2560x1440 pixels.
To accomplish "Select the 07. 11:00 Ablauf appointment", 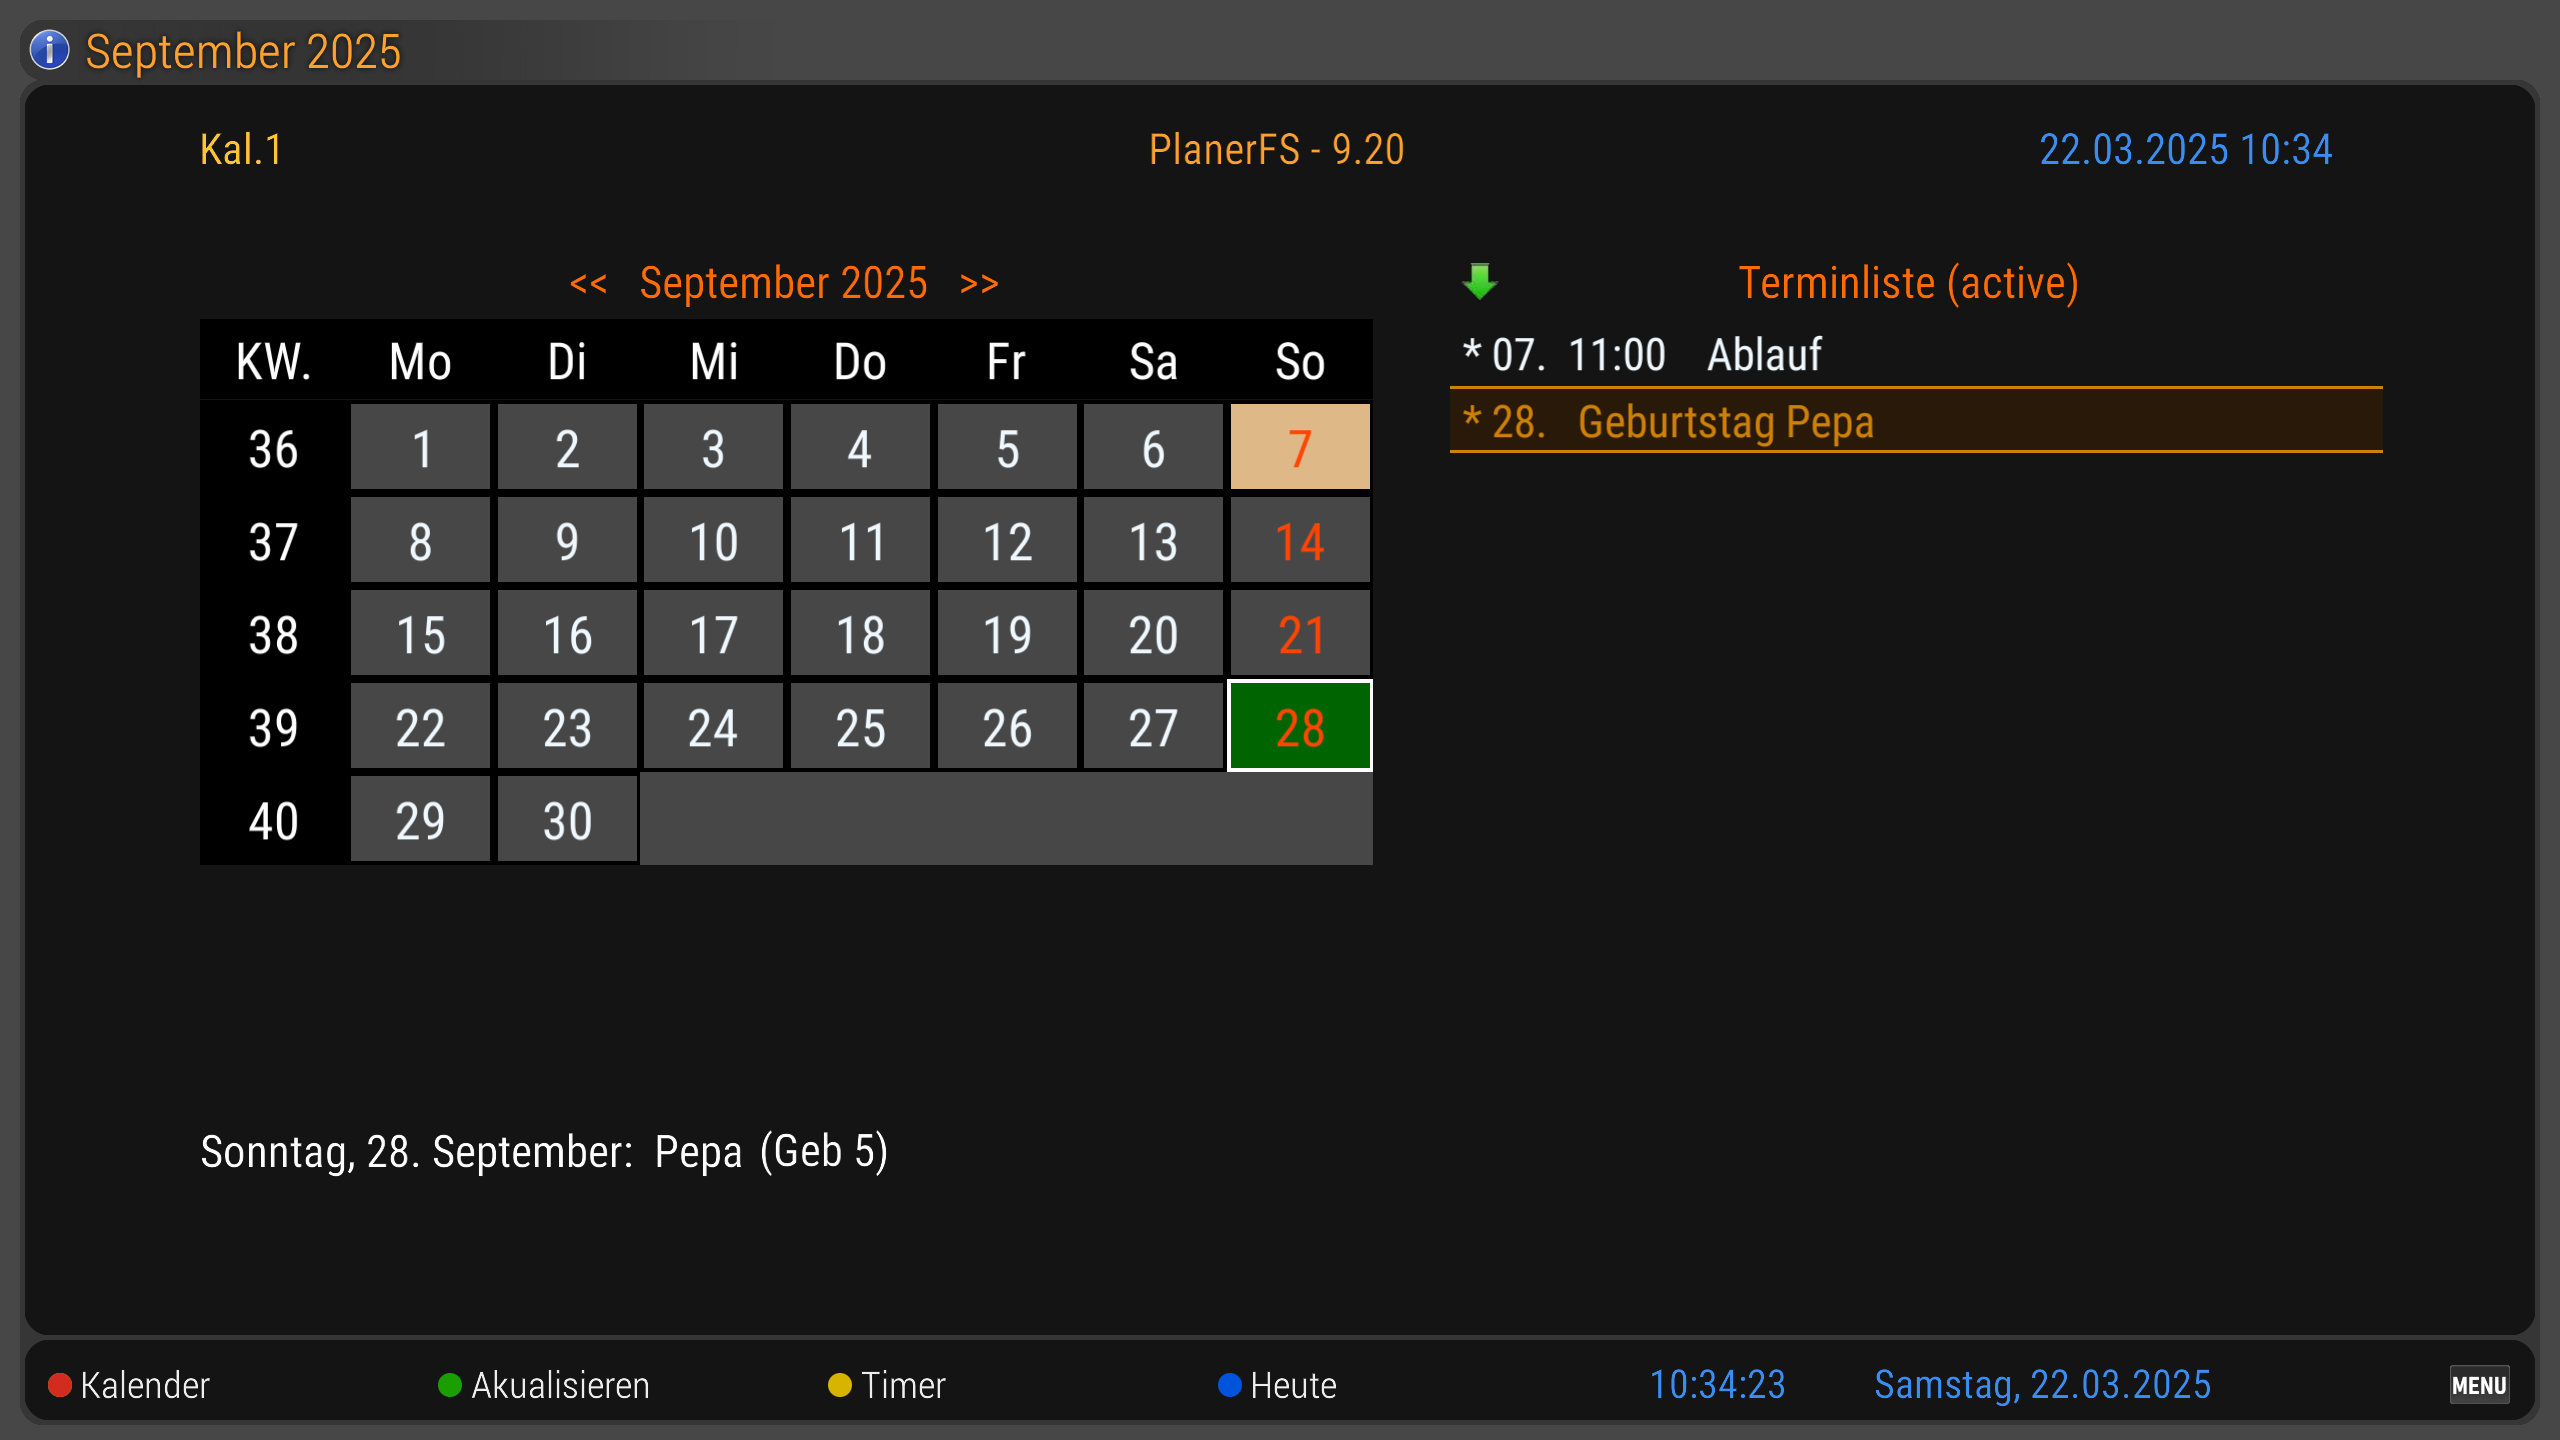I will (x=1915, y=355).
